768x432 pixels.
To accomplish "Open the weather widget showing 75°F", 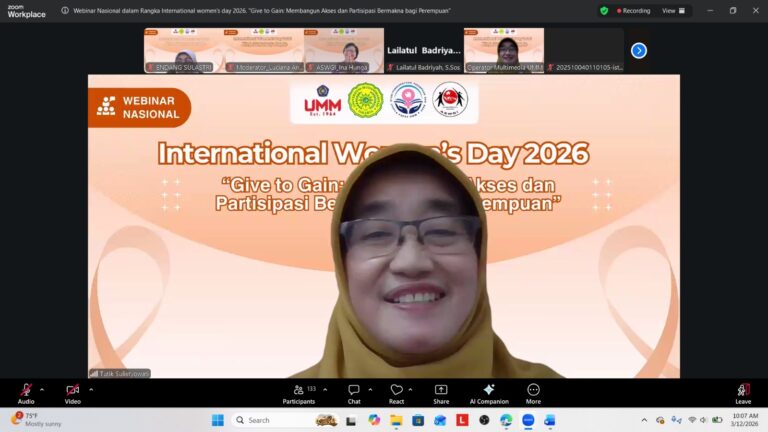I will 37,420.
